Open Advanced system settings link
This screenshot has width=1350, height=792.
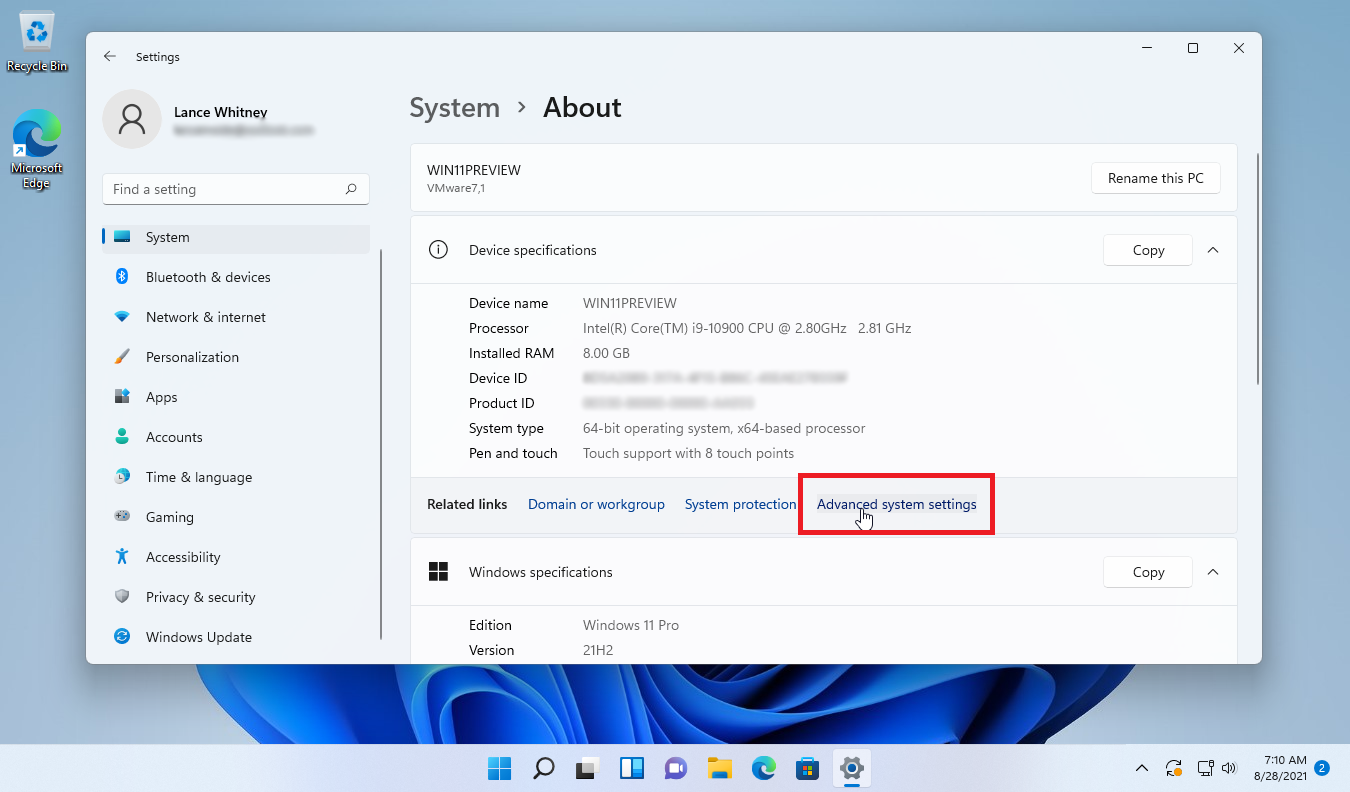pos(896,504)
